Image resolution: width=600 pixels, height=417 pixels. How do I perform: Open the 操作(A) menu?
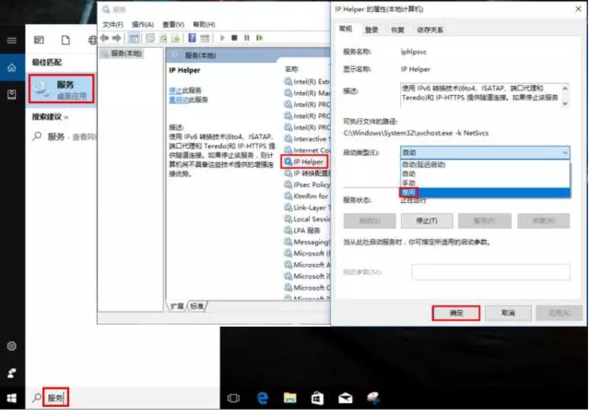coord(143,25)
